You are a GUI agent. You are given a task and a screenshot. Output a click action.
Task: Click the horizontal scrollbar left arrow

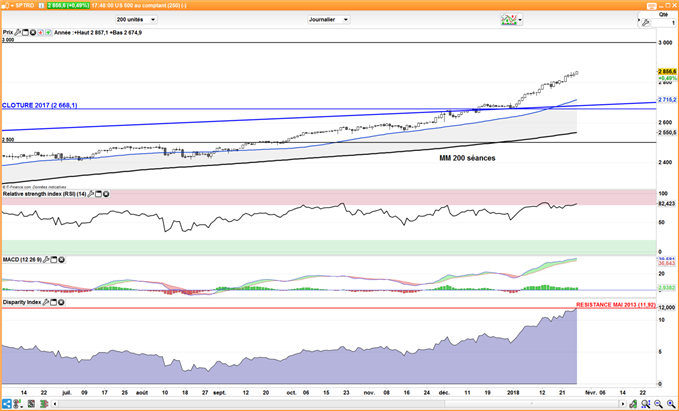(x=55, y=404)
